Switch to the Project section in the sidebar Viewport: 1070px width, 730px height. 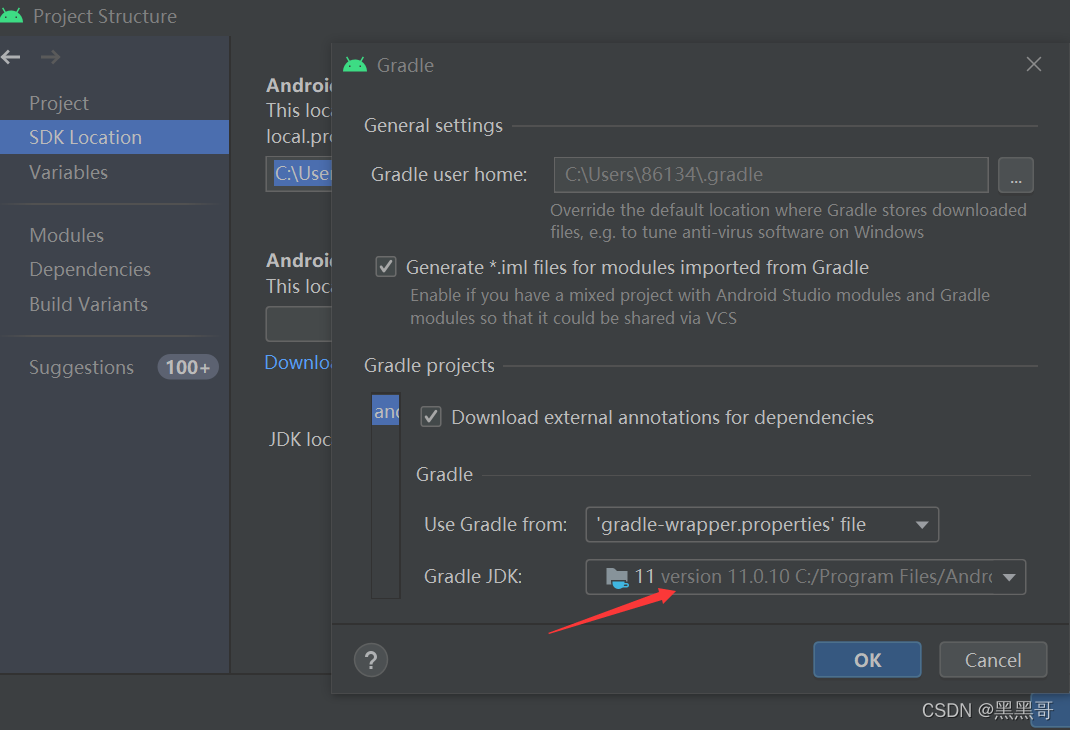59,102
